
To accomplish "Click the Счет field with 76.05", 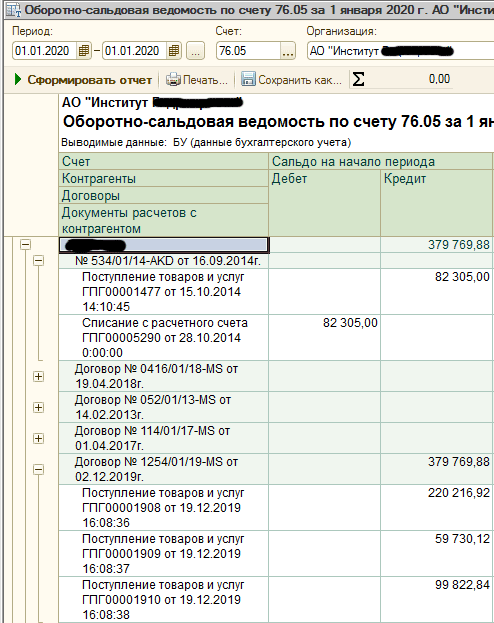I will point(248,51).
